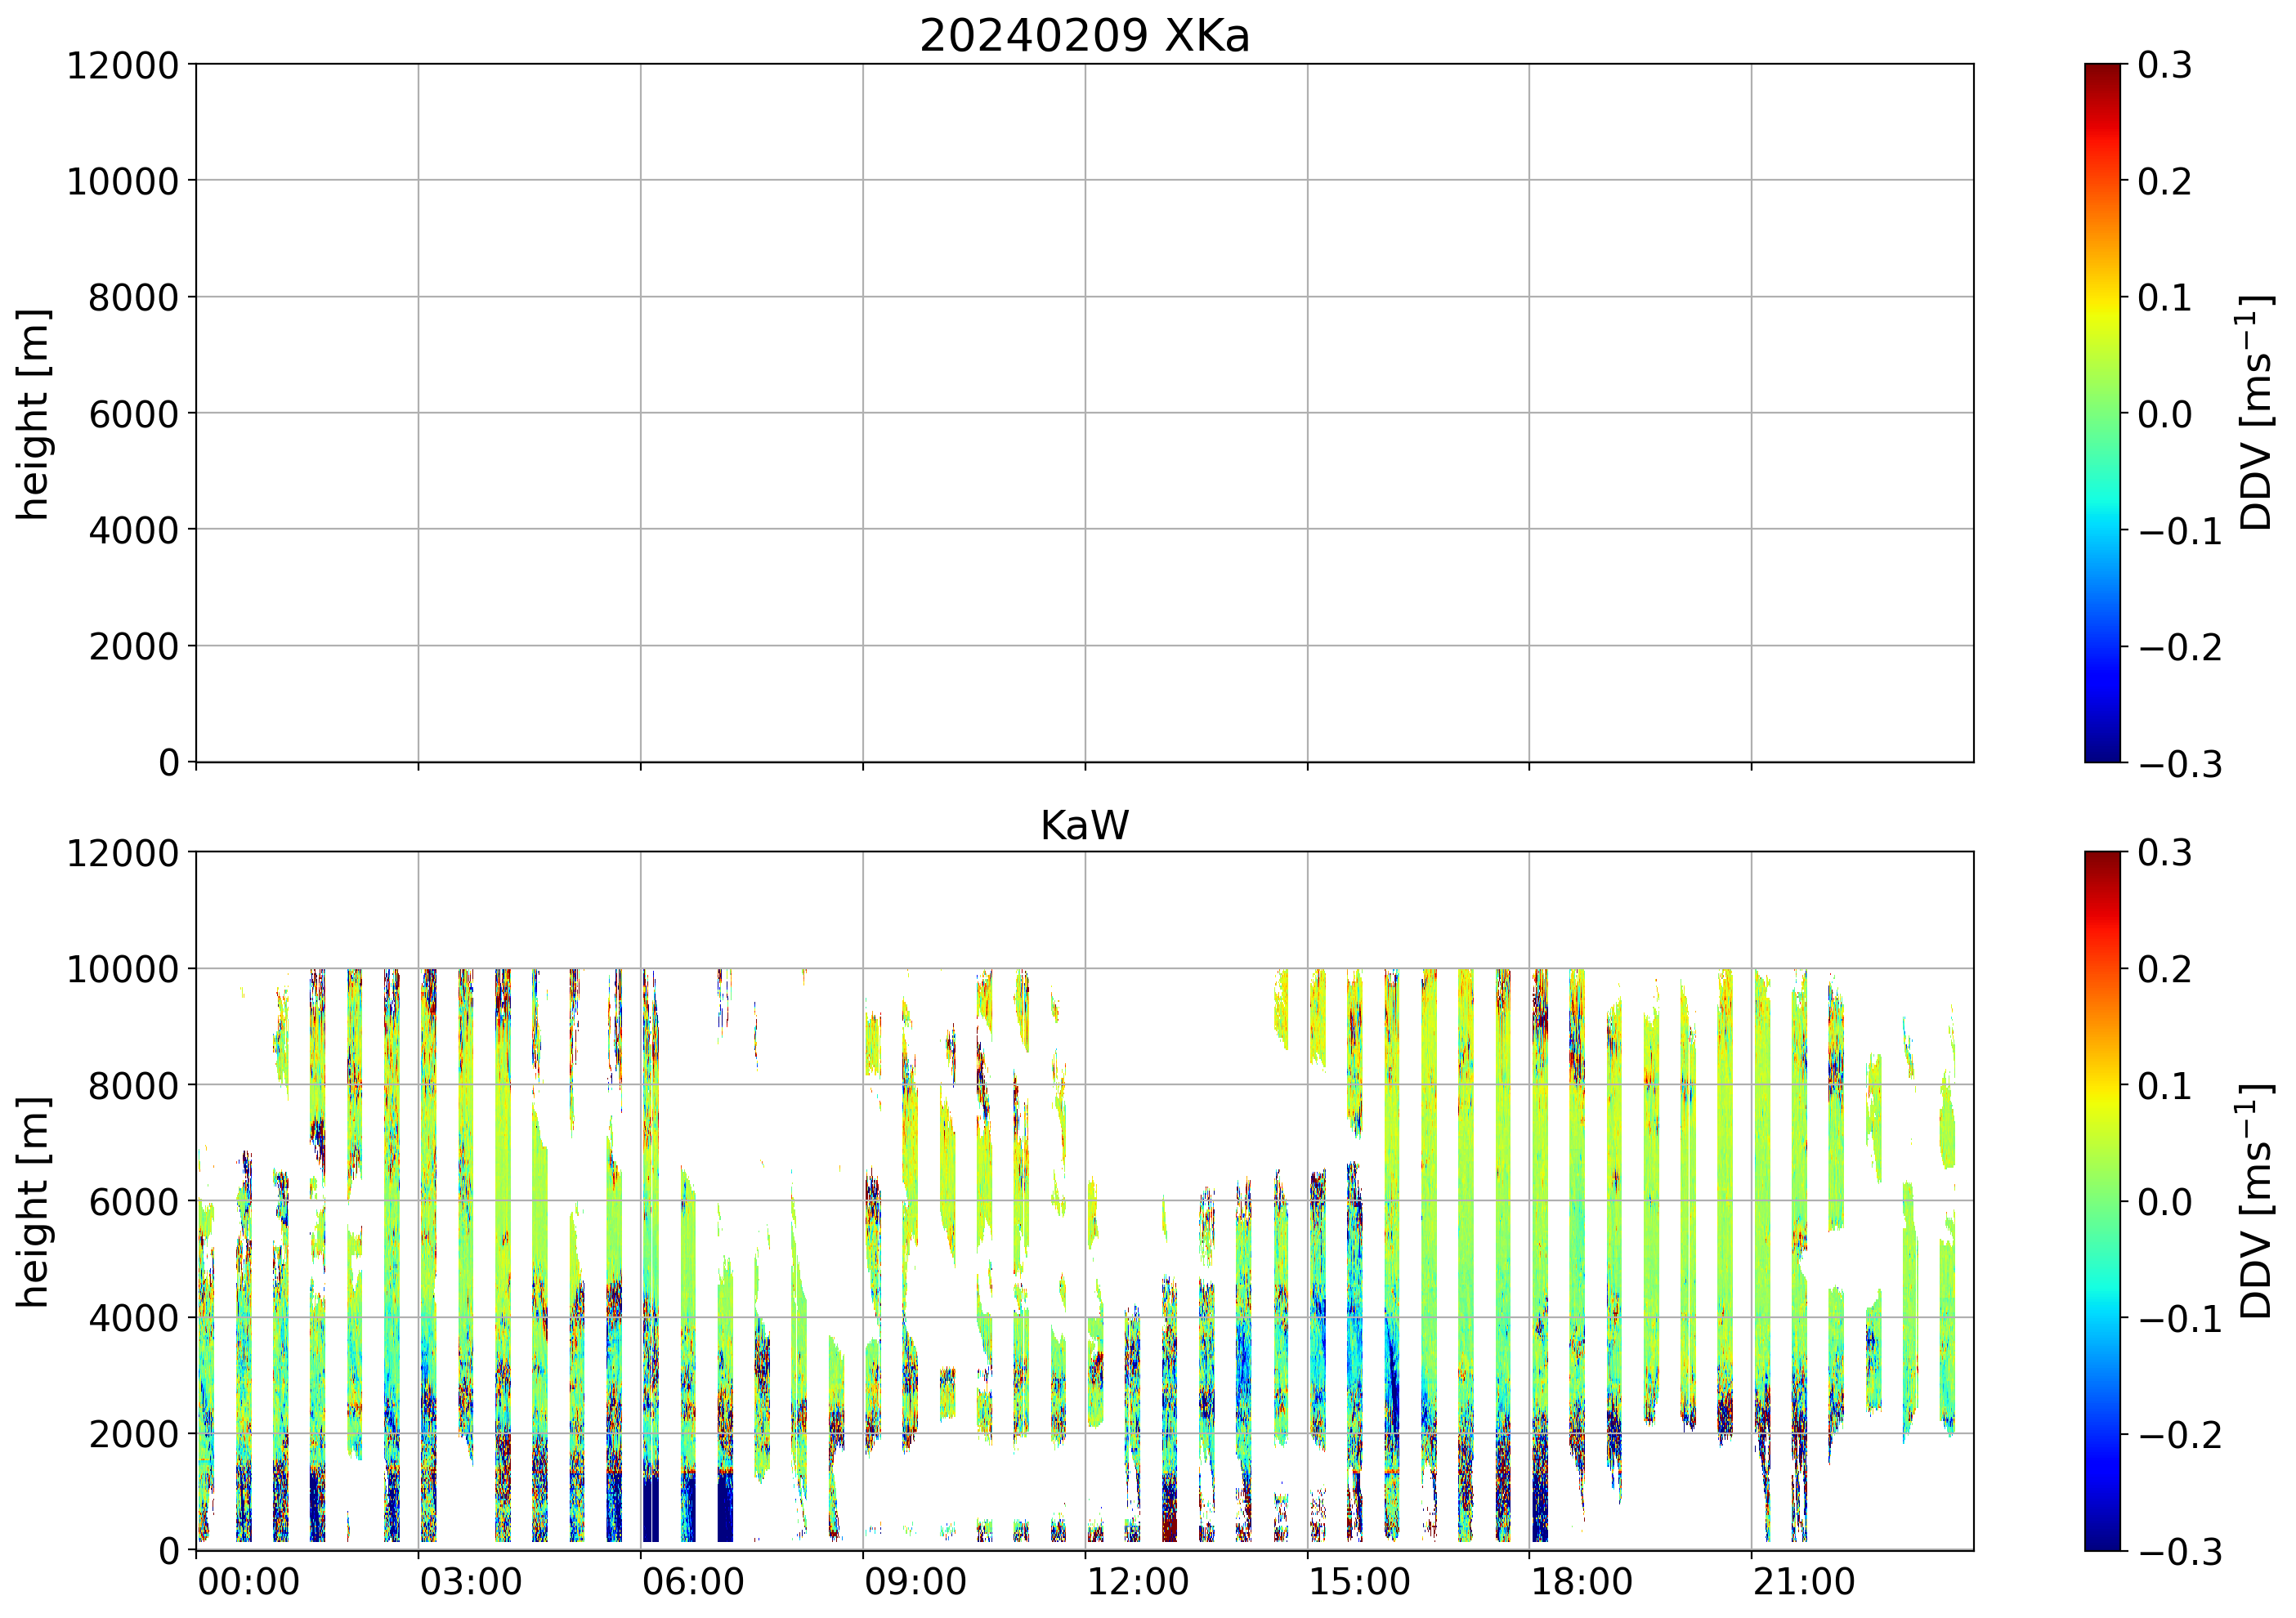Click the '18:00' time tick label
This screenshot has width=2296, height=1618.
(x=1582, y=1583)
